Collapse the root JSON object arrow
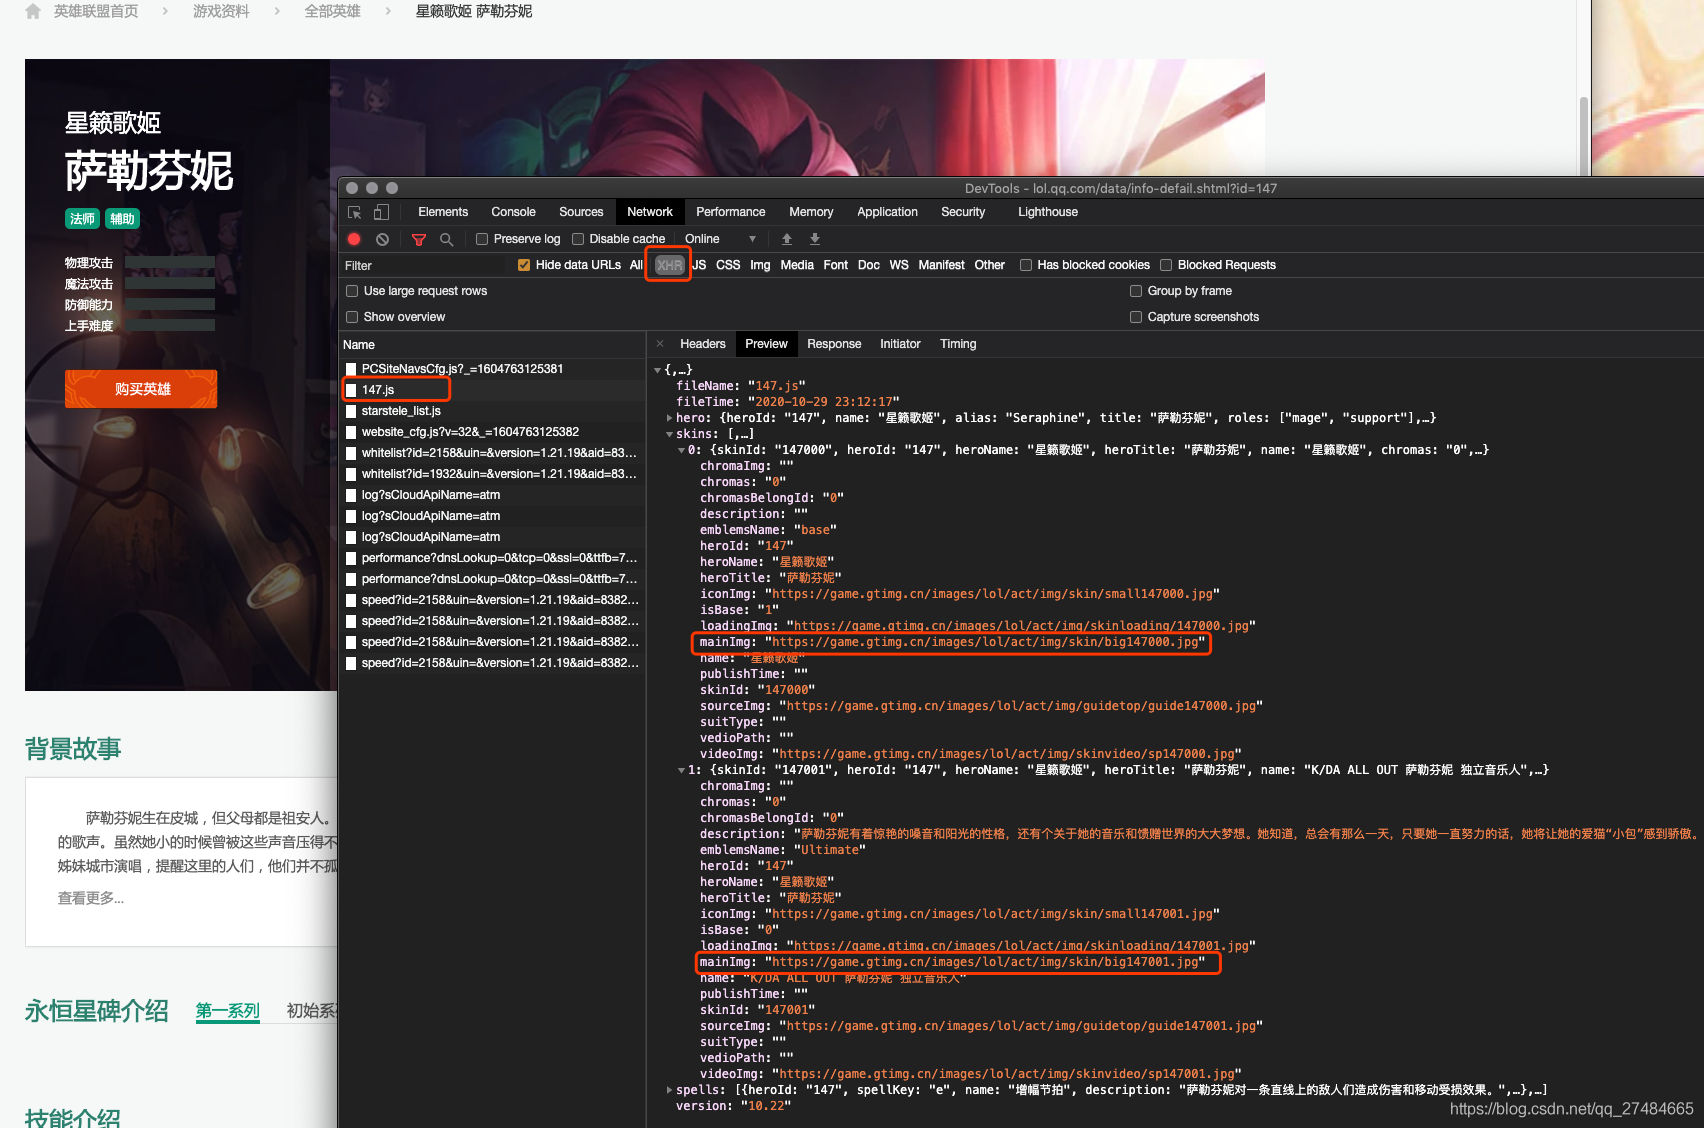Image resolution: width=1704 pixels, height=1128 pixels. click(x=658, y=370)
